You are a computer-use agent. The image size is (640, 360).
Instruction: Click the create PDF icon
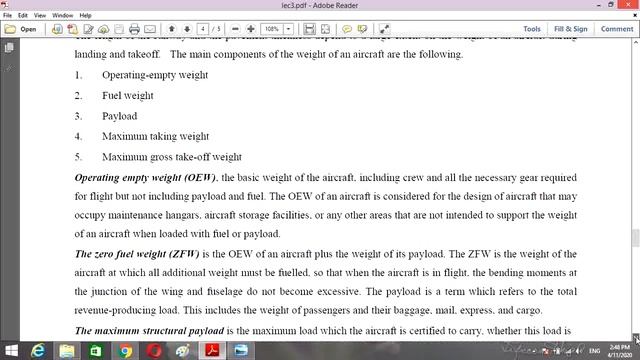73,29
